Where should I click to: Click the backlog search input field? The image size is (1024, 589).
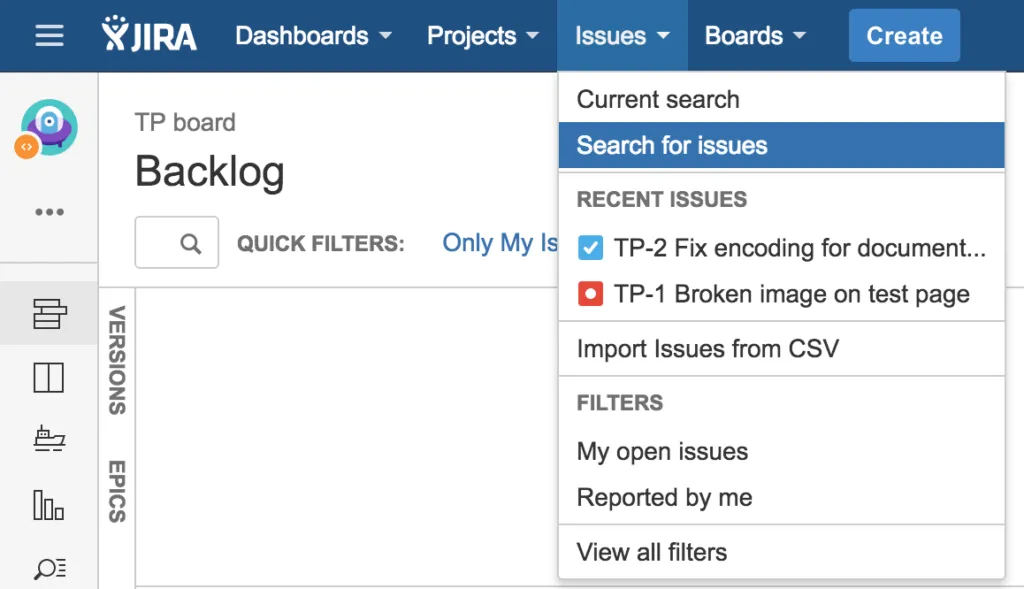(x=176, y=242)
